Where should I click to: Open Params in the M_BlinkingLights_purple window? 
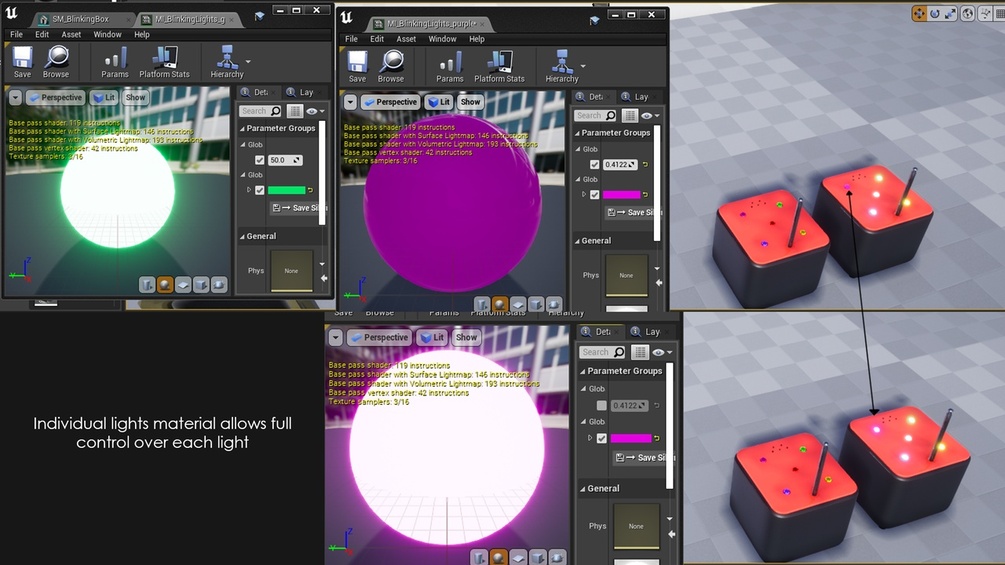[x=449, y=67]
